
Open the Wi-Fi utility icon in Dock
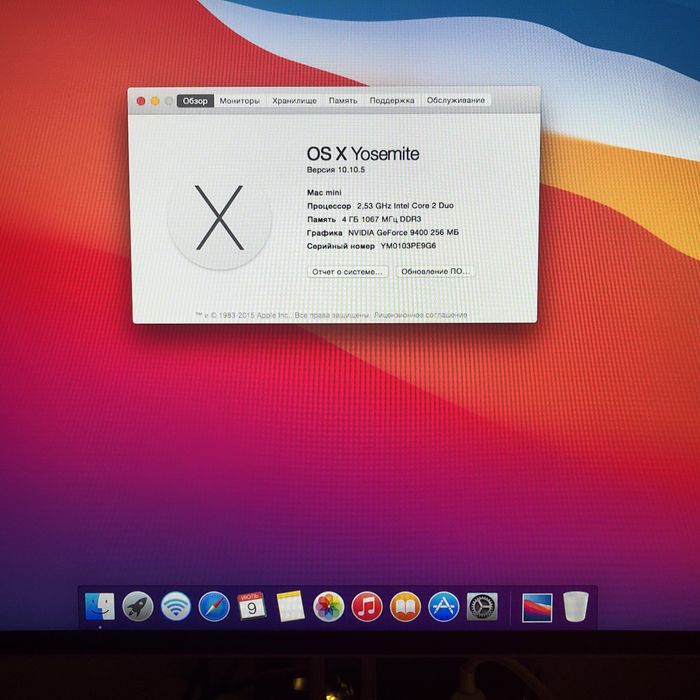point(176,606)
